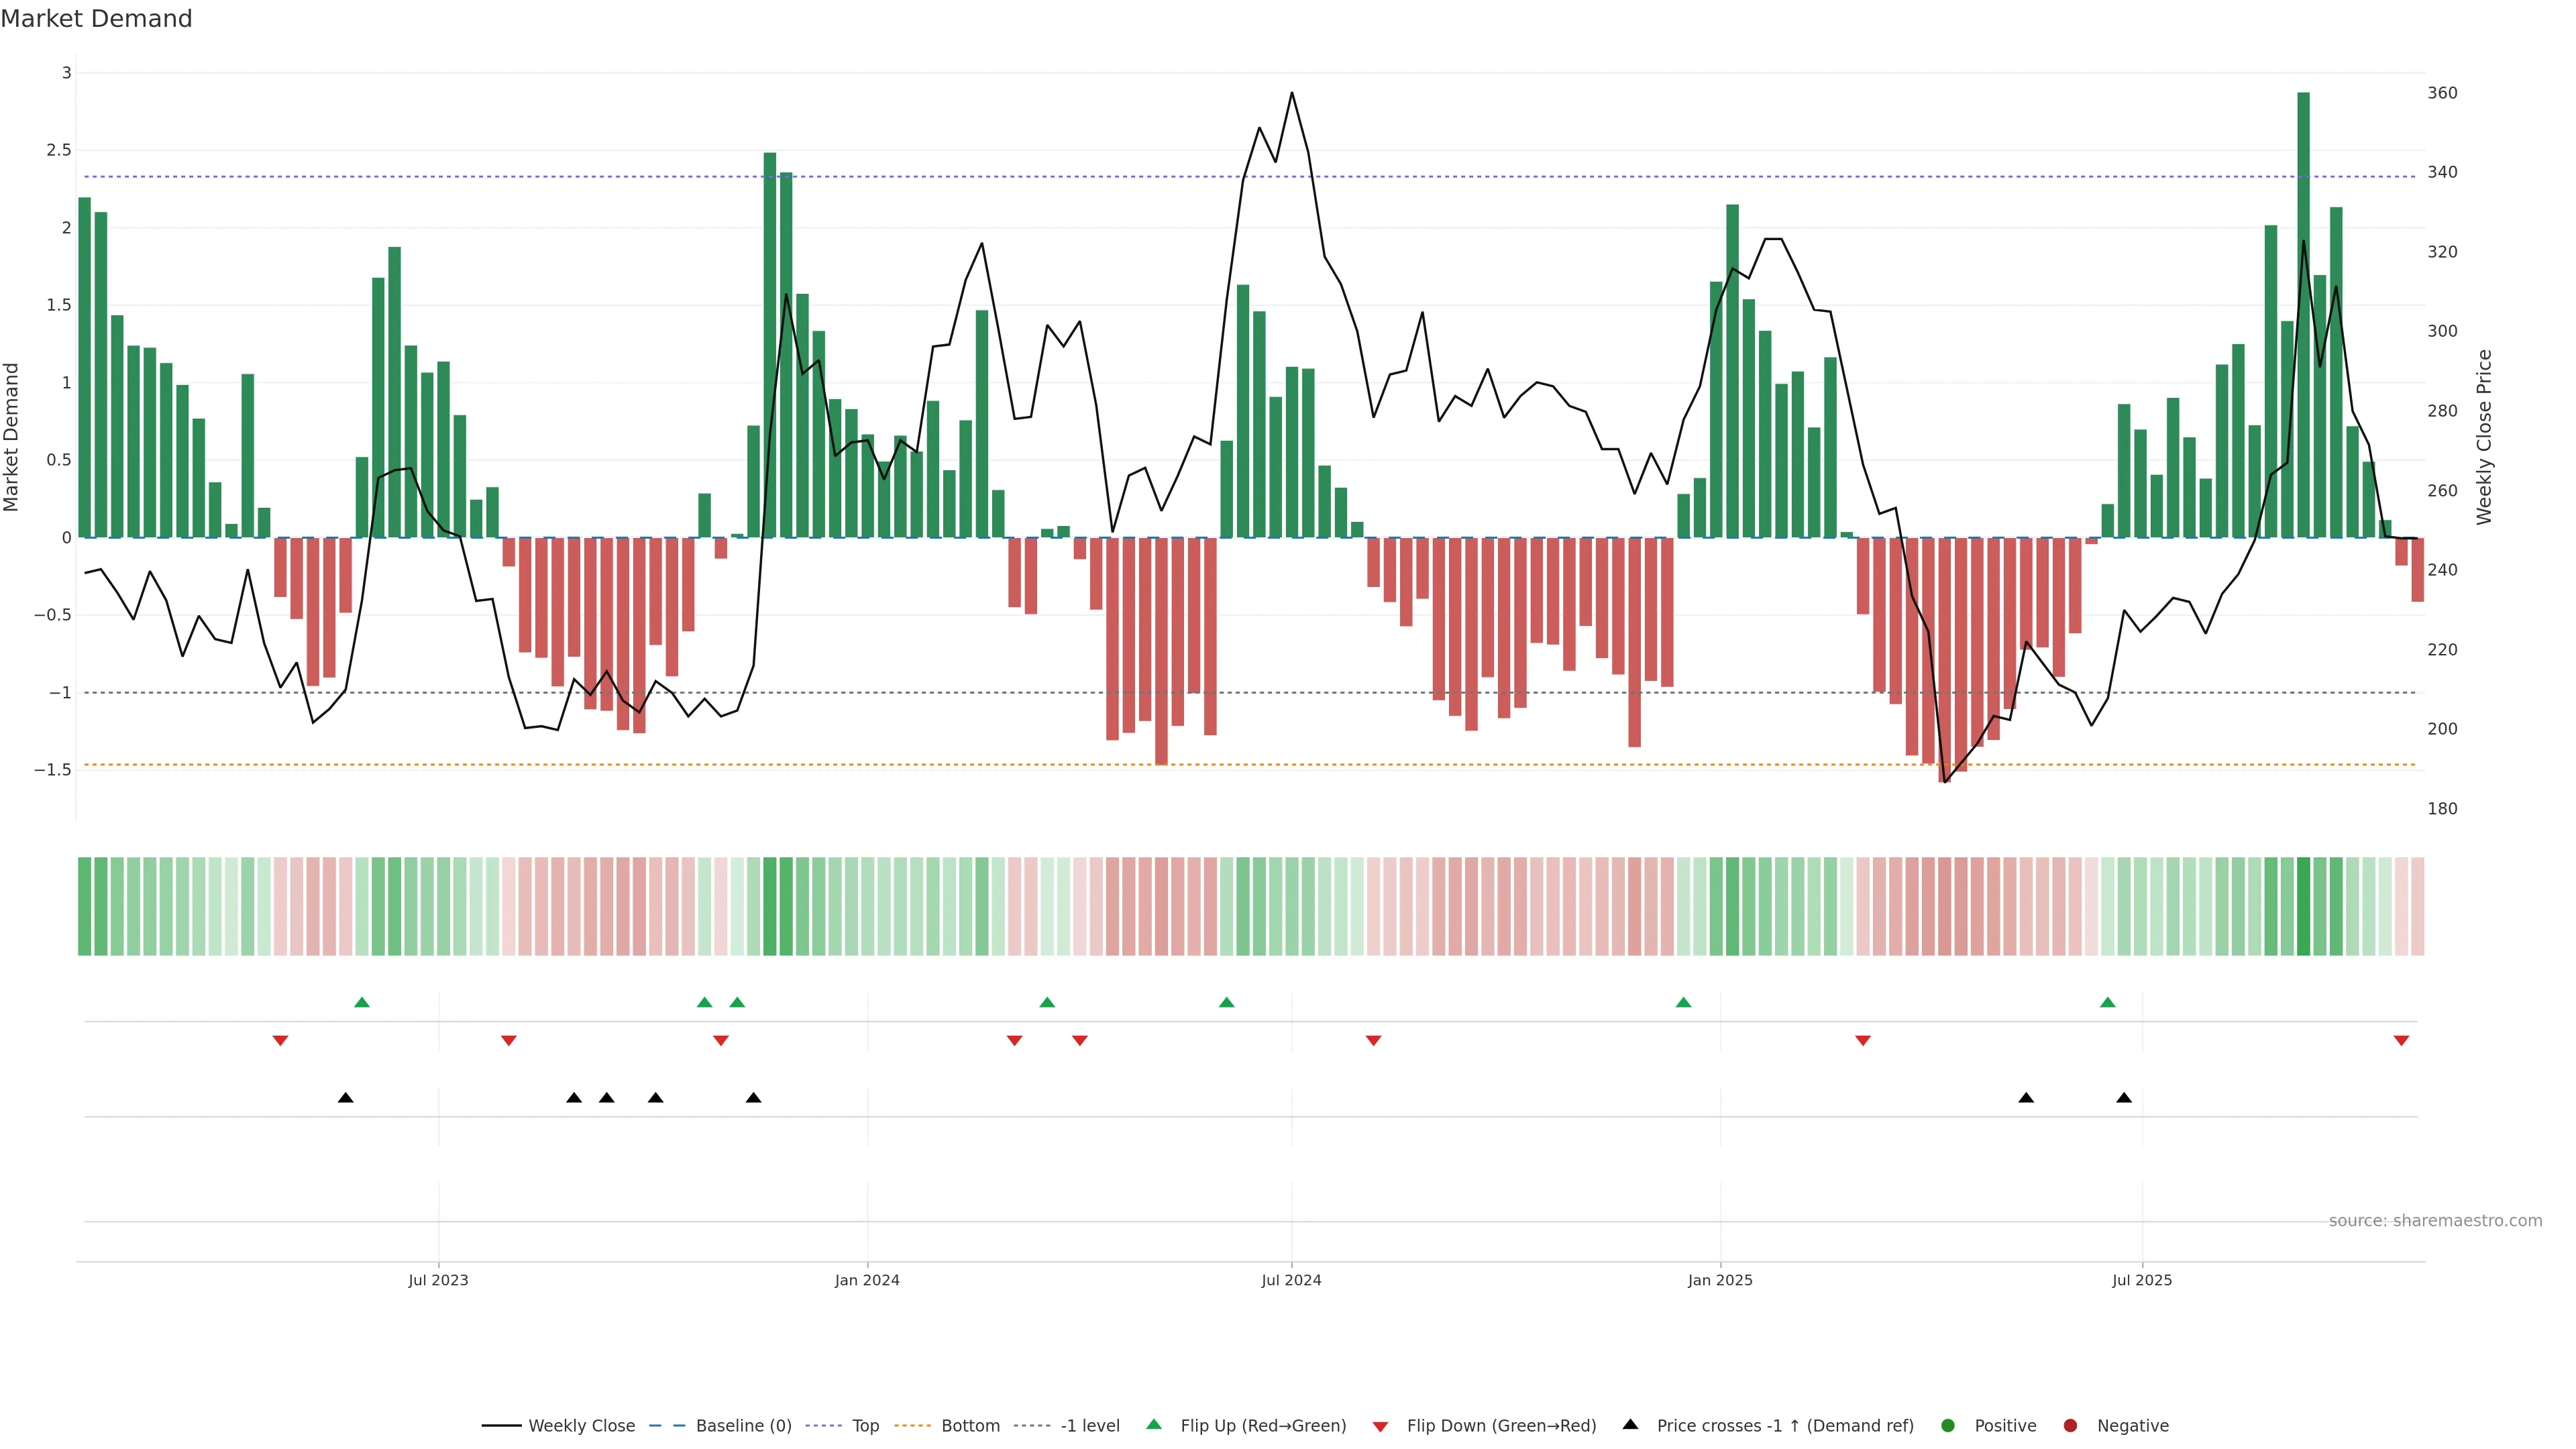Click the source: sharemaestro.com text
This screenshot has height=1449, width=2576.
coord(2435,1221)
